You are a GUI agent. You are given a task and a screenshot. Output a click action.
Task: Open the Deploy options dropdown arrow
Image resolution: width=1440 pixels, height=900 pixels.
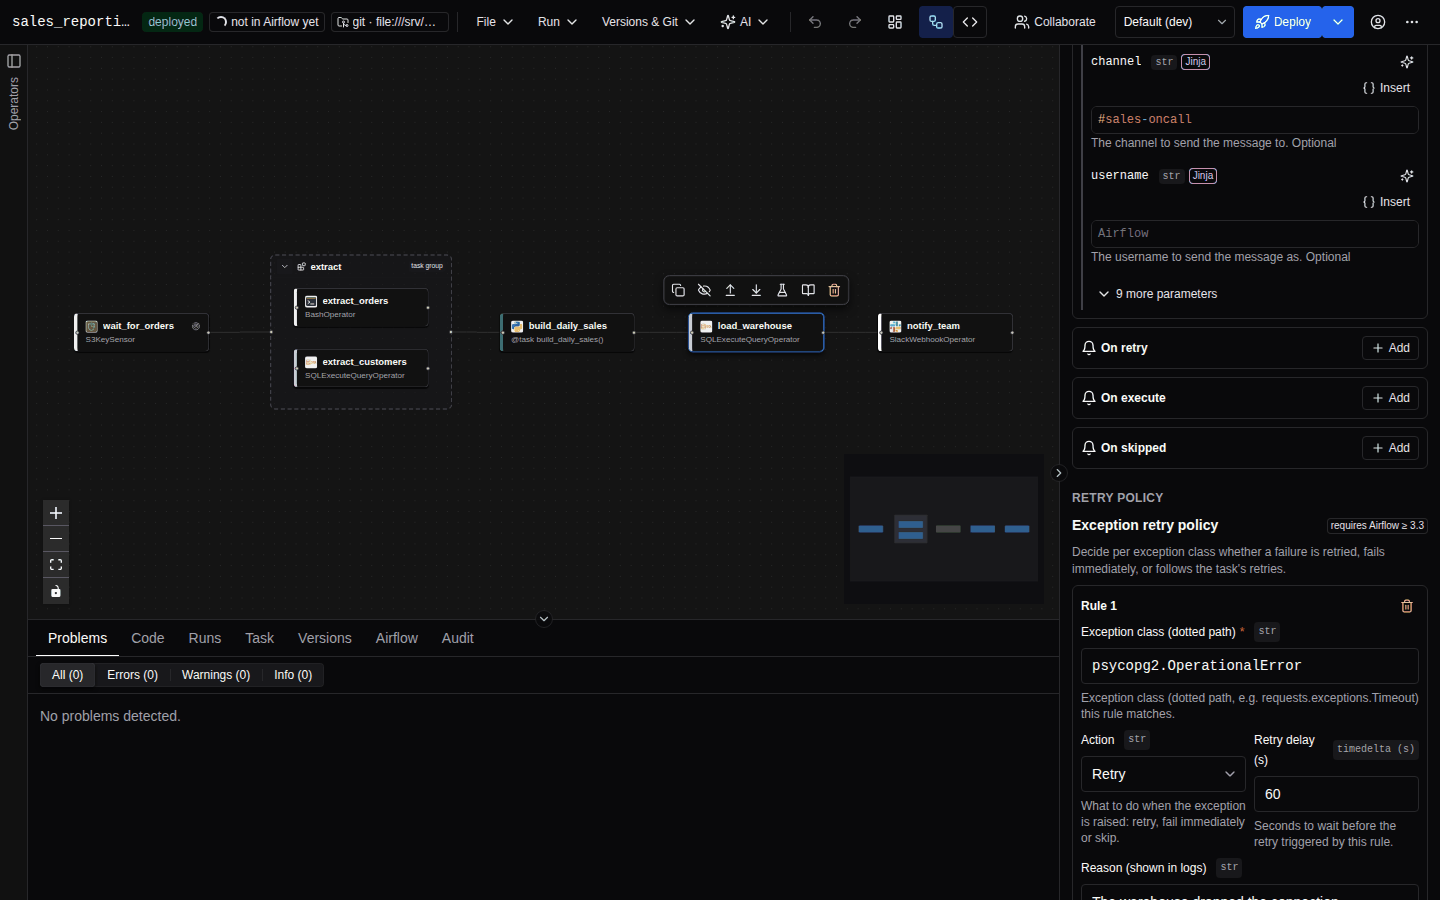click(x=1338, y=22)
